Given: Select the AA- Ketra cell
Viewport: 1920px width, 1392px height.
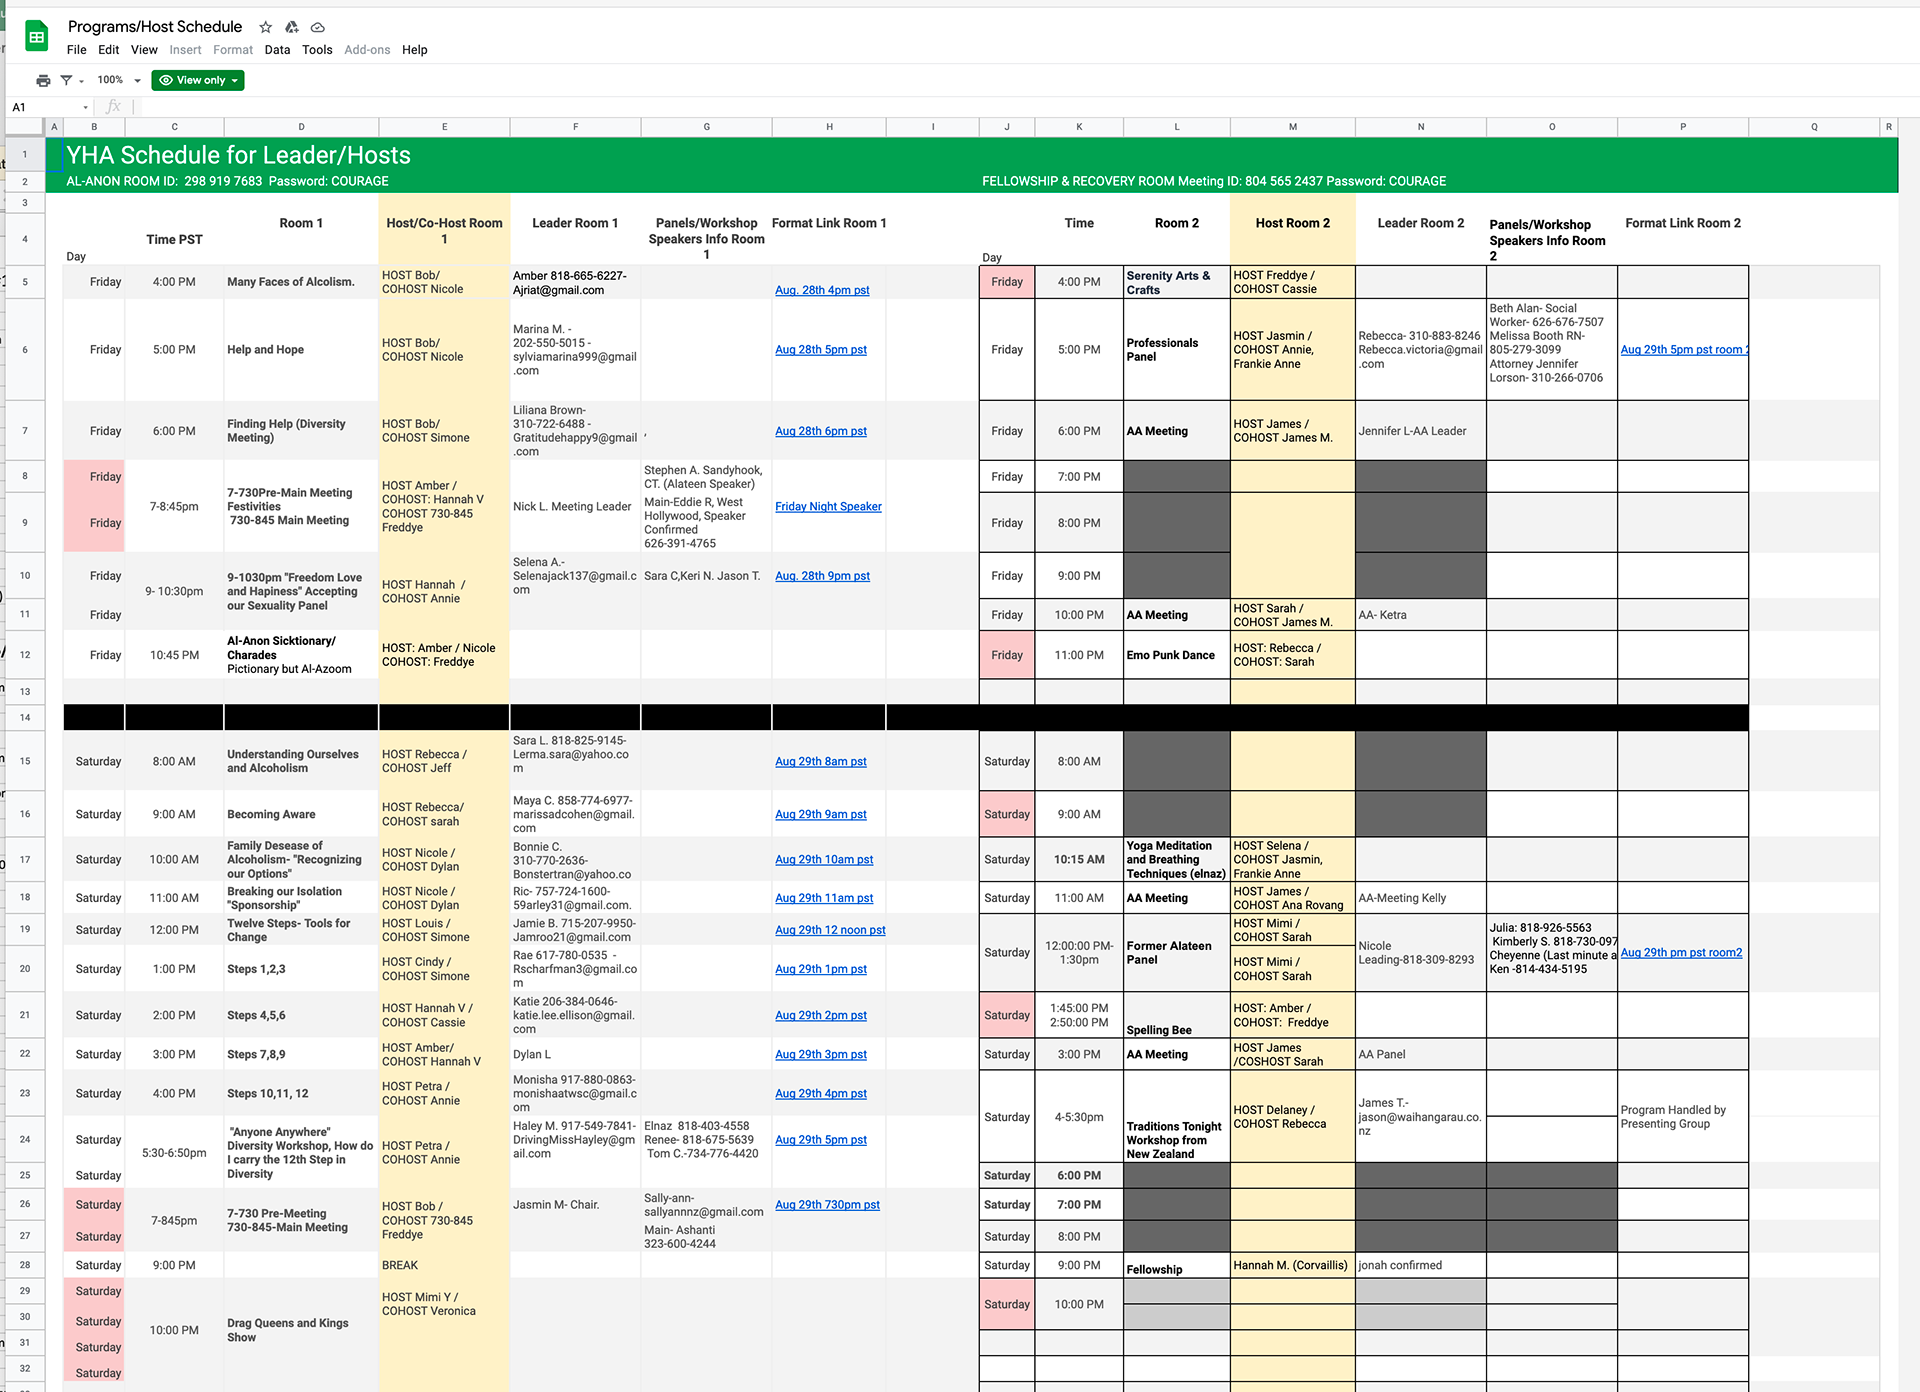Looking at the screenshot, I should 1420,615.
